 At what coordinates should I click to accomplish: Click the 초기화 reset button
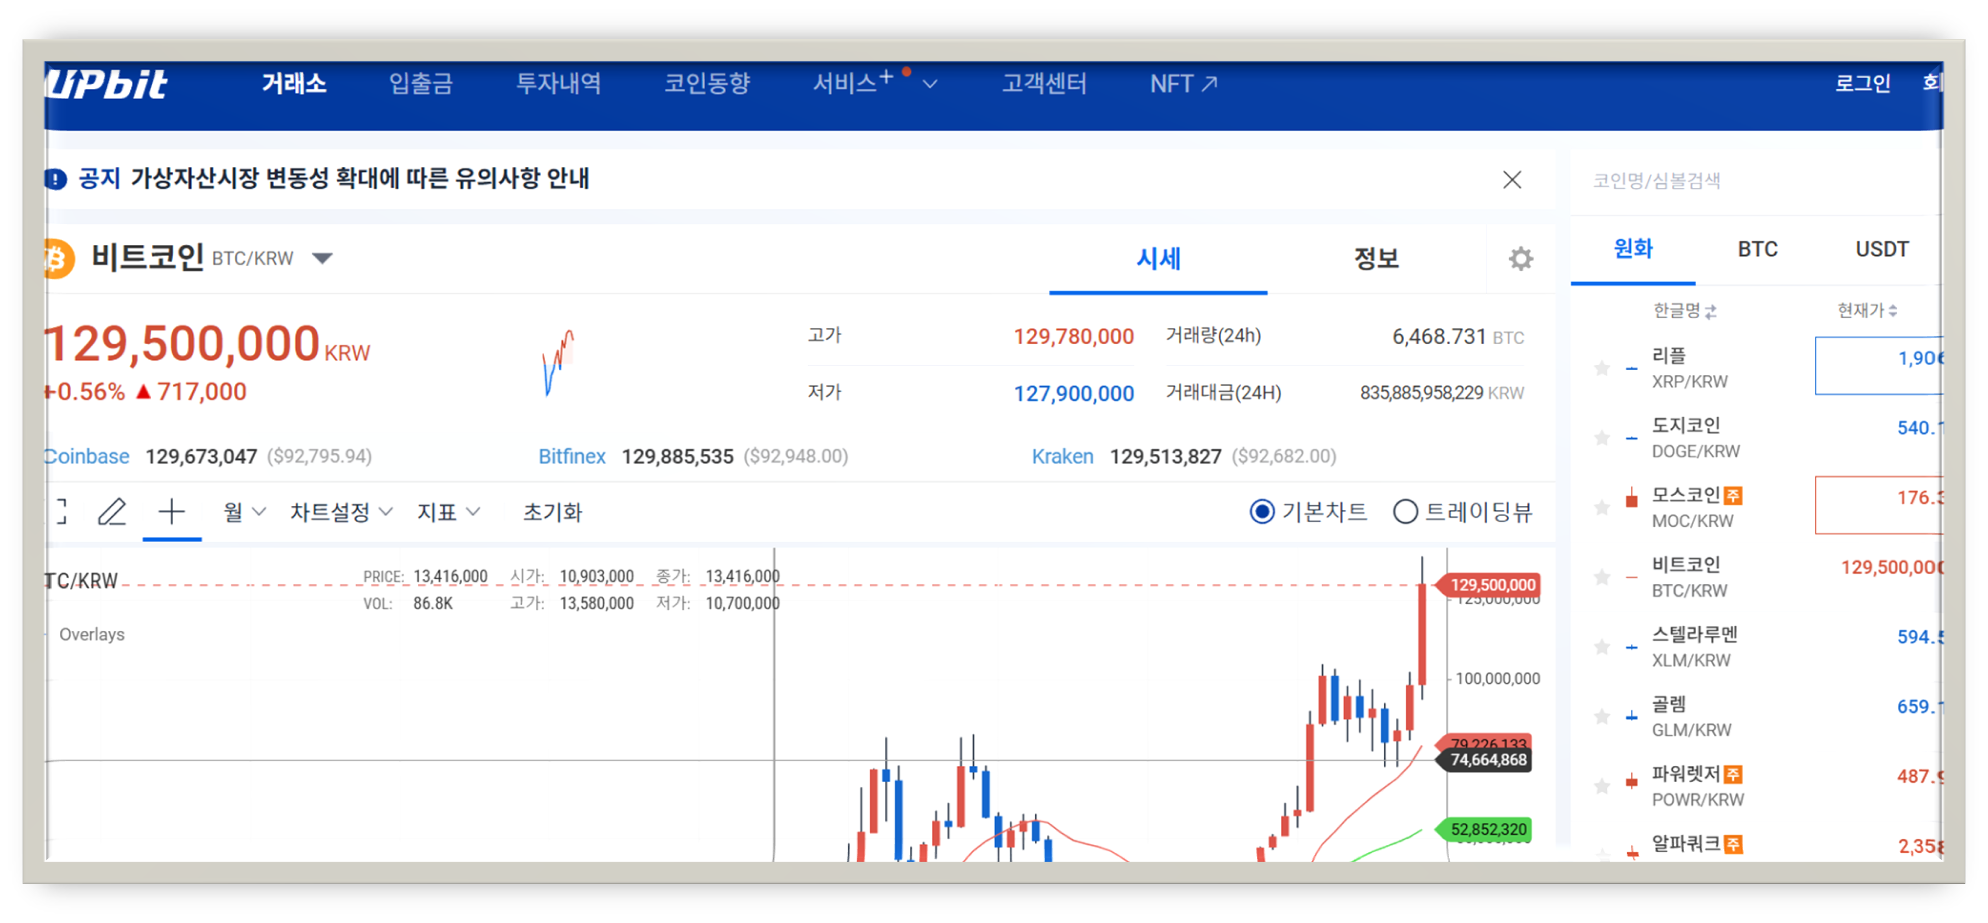[x=552, y=512]
